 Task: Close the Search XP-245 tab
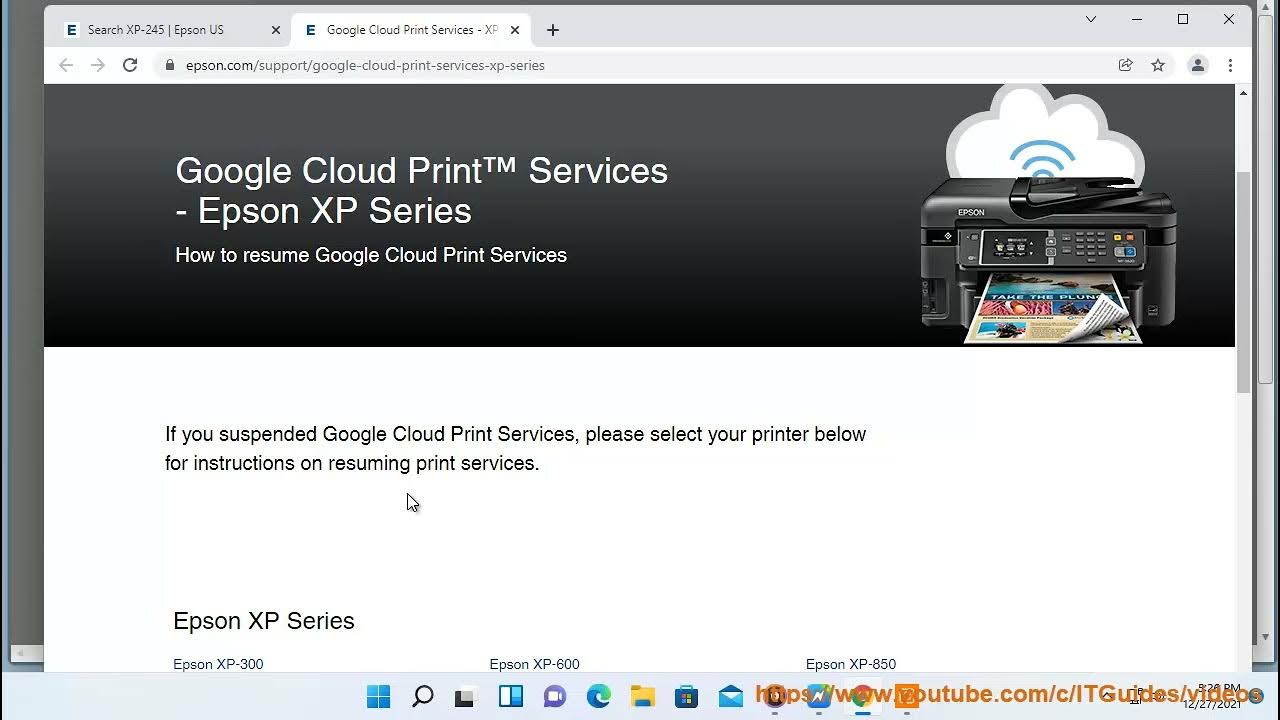coord(276,30)
